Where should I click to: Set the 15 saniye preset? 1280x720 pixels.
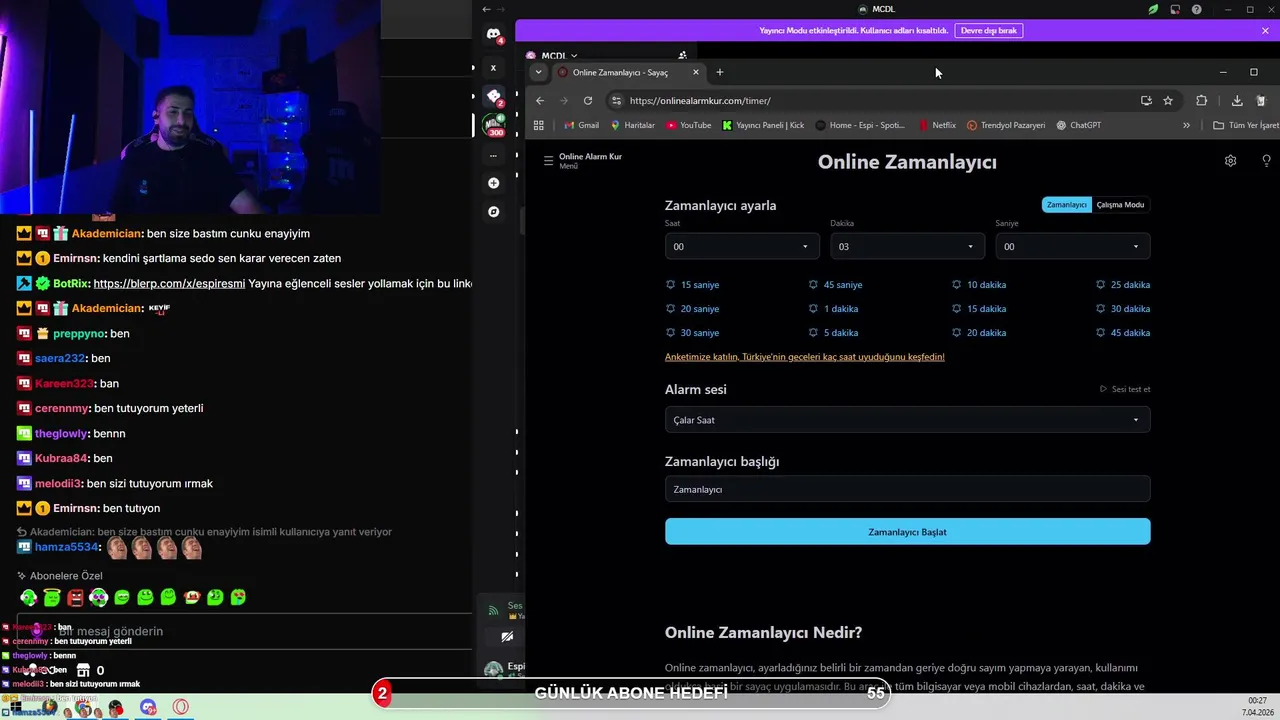coord(692,285)
